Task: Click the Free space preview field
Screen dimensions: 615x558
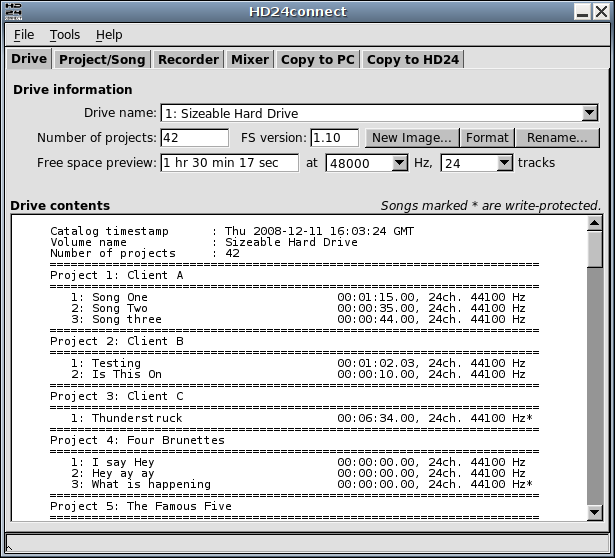Action: point(229,163)
